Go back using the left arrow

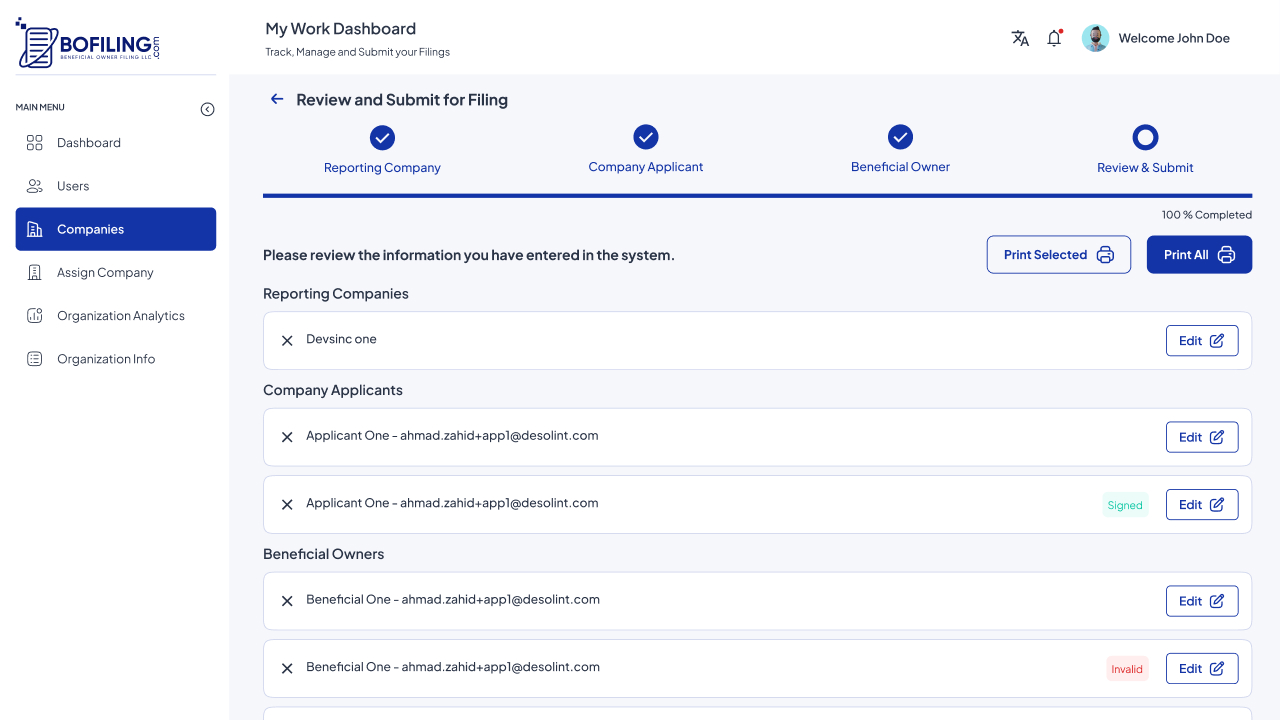[277, 99]
